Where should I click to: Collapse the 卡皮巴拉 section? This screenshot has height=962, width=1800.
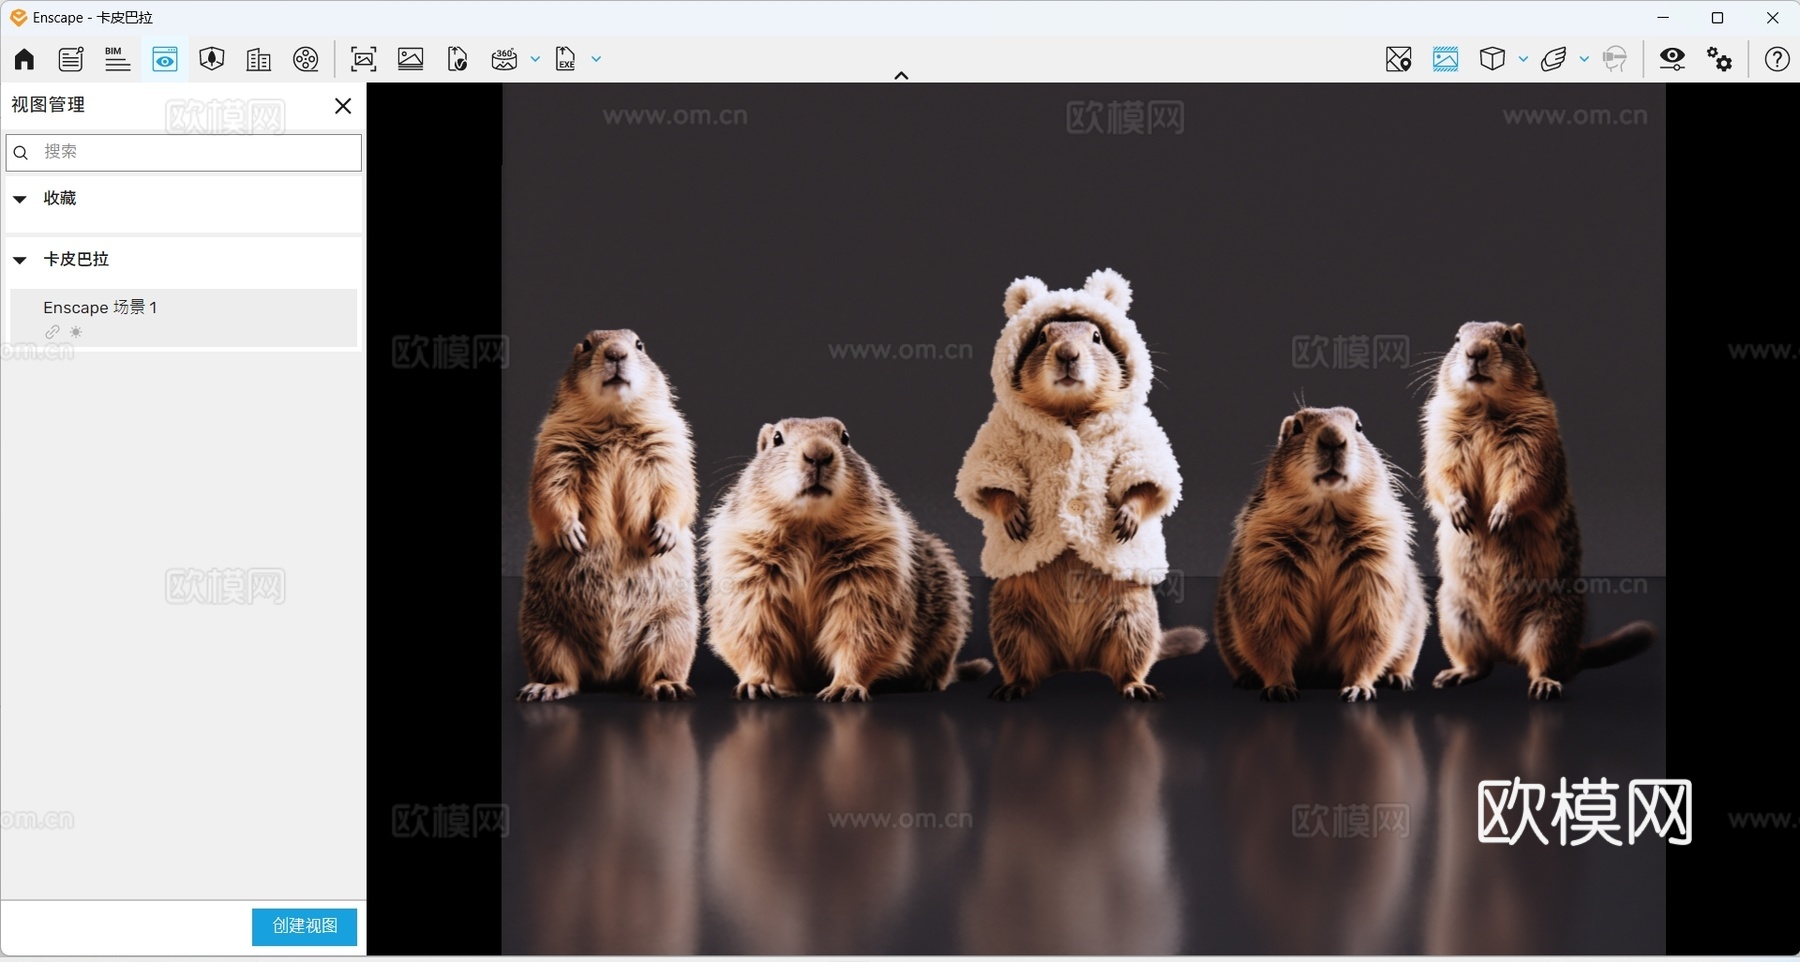point(19,260)
